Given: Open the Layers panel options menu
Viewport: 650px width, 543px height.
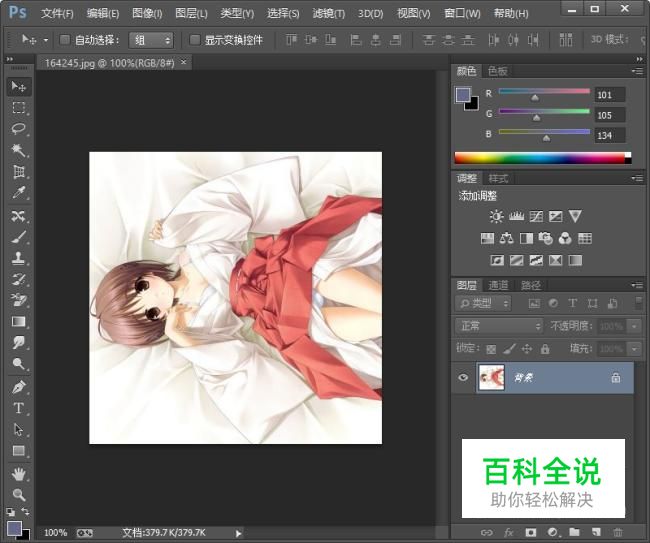Looking at the screenshot, I should tap(638, 285).
